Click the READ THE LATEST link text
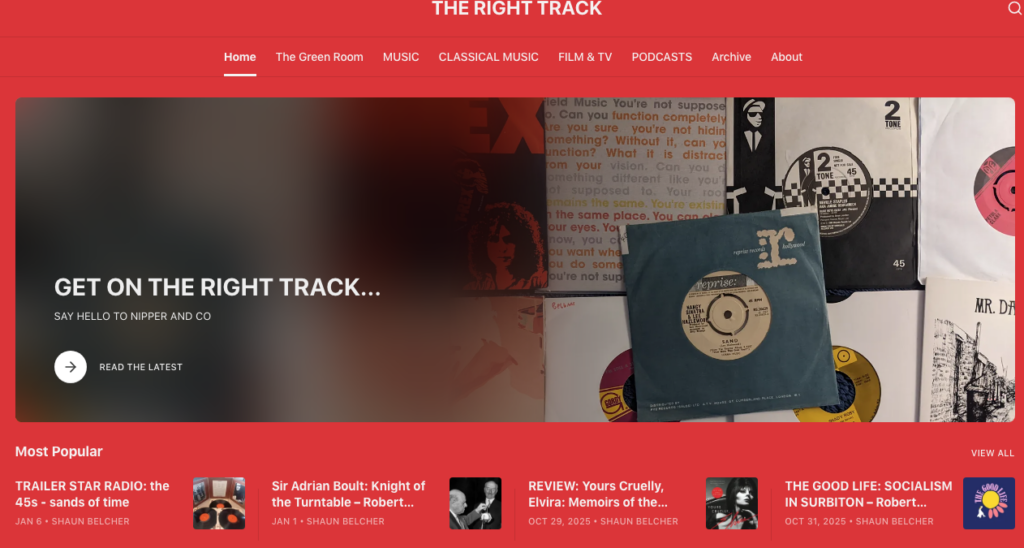 [x=141, y=367]
